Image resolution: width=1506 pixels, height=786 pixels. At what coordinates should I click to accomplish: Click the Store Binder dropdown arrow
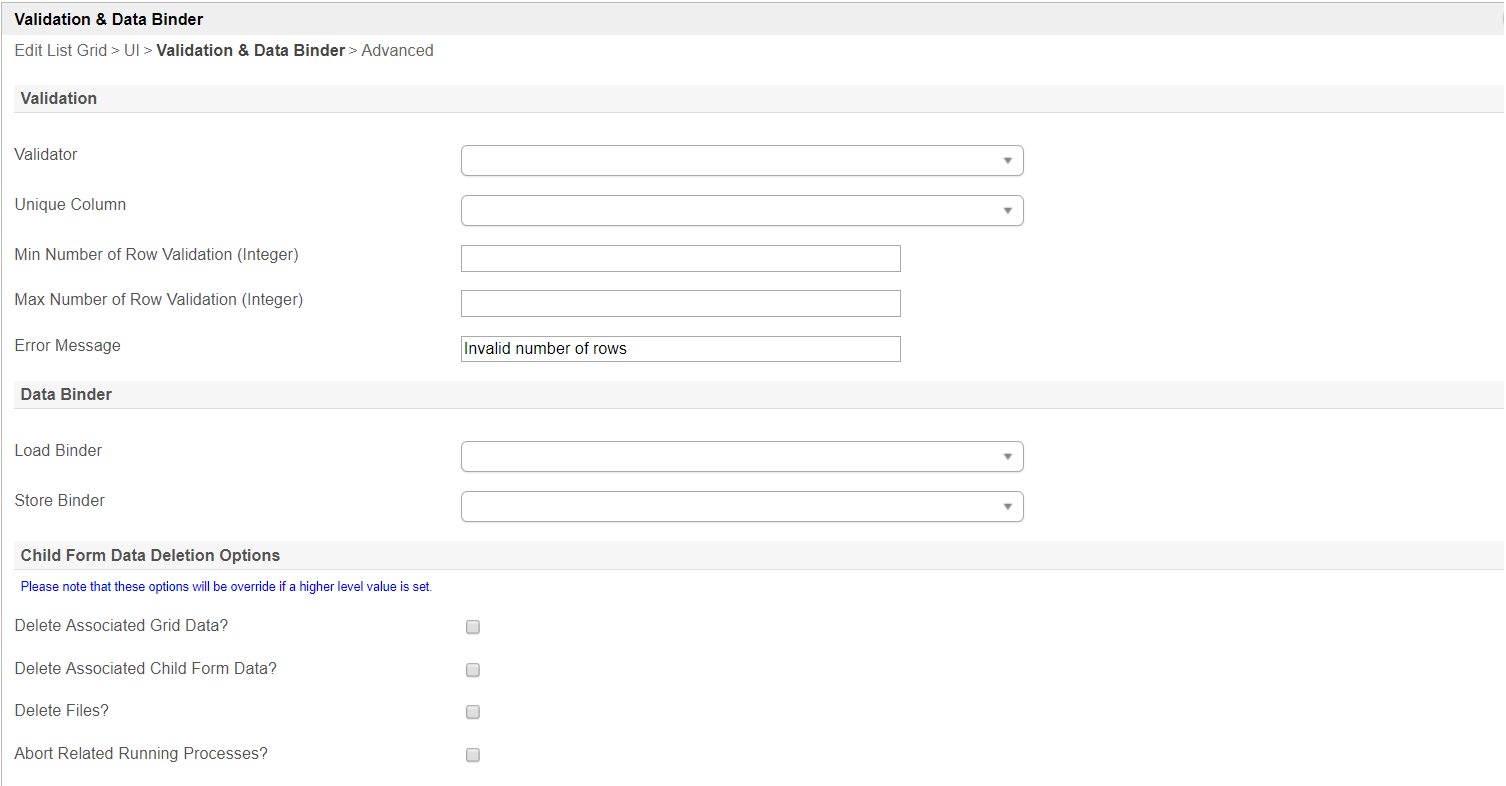[x=1008, y=507]
